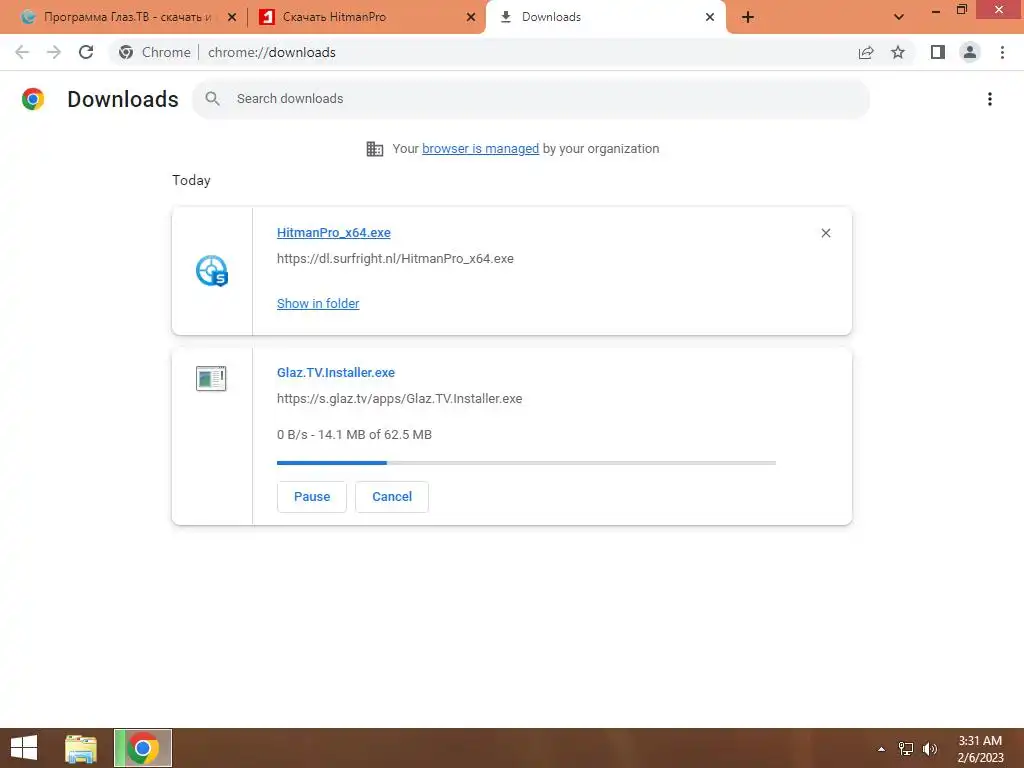Open the volume speaker tray icon
The width and height of the screenshot is (1024, 768).
click(x=930, y=749)
